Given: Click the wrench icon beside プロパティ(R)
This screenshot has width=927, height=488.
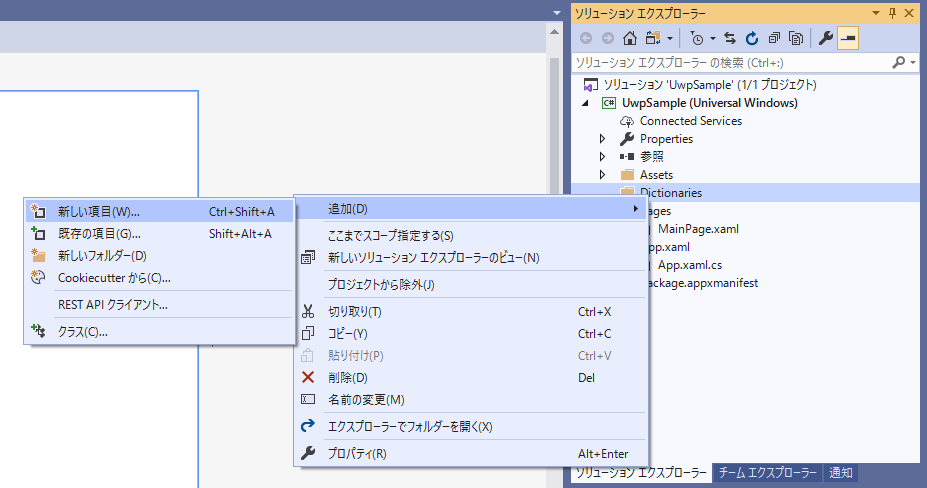Looking at the screenshot, I should [308, 453].
